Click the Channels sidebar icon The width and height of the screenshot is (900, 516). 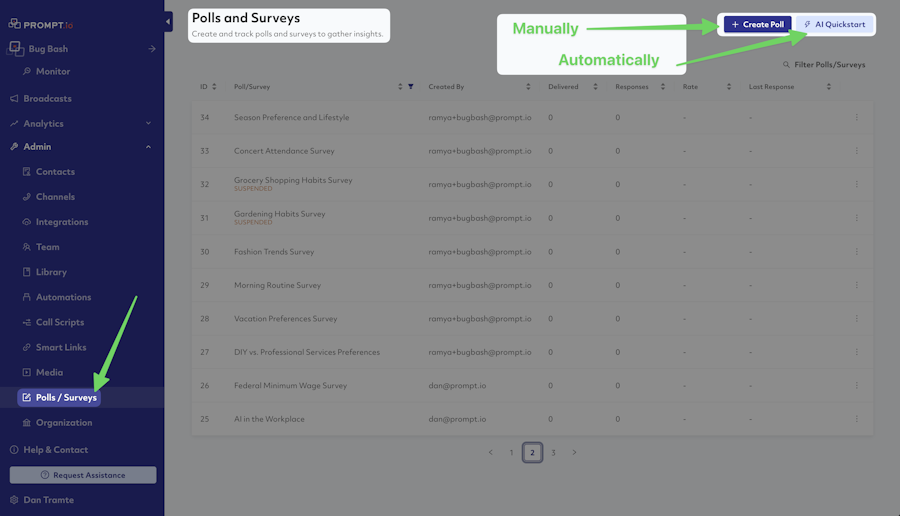(27, 197)
